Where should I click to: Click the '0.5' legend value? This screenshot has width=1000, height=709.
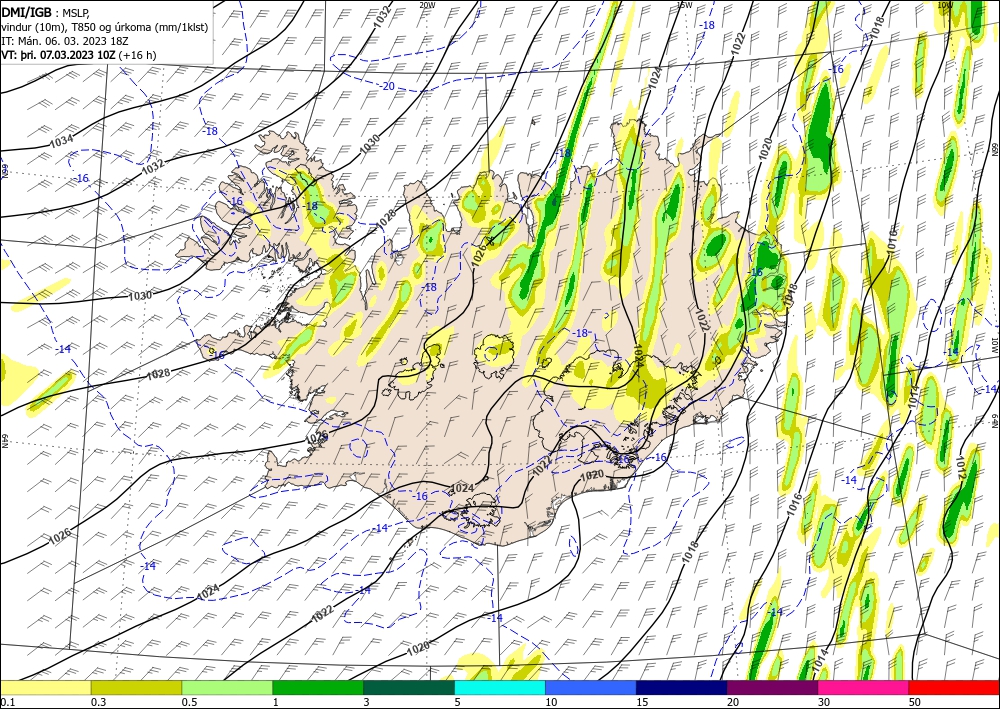pos(189,702)
